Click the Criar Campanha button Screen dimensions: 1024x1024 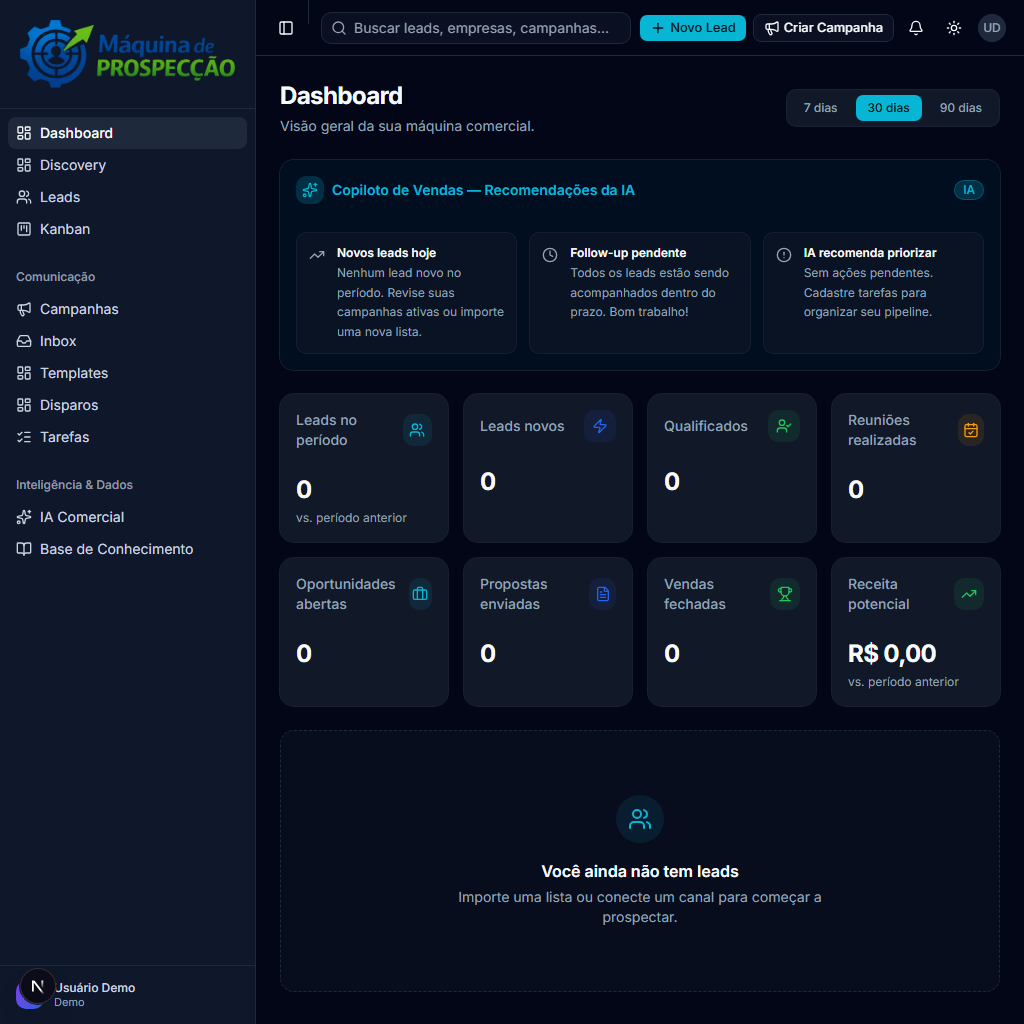pos(823,28)
